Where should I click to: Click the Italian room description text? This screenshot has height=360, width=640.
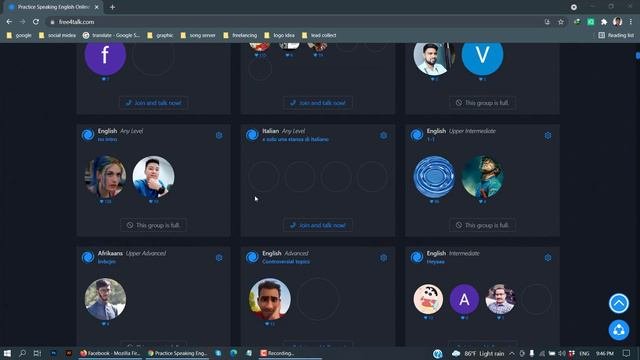295,139
